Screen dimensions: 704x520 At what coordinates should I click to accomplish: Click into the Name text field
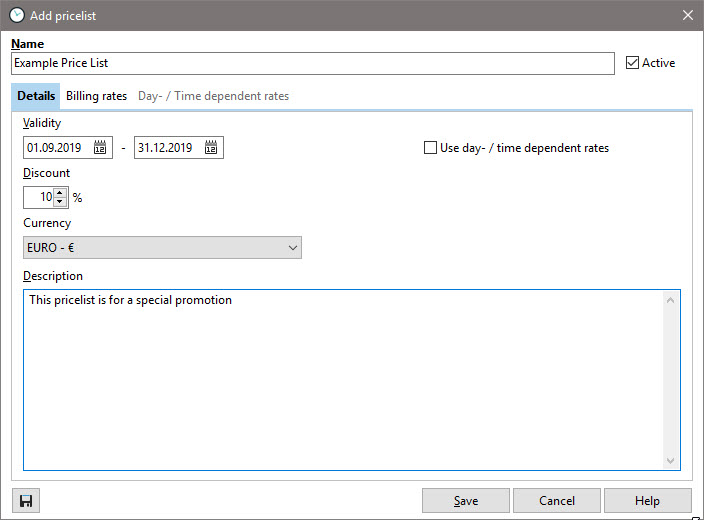pyautogui.click(x=312, y=63)
